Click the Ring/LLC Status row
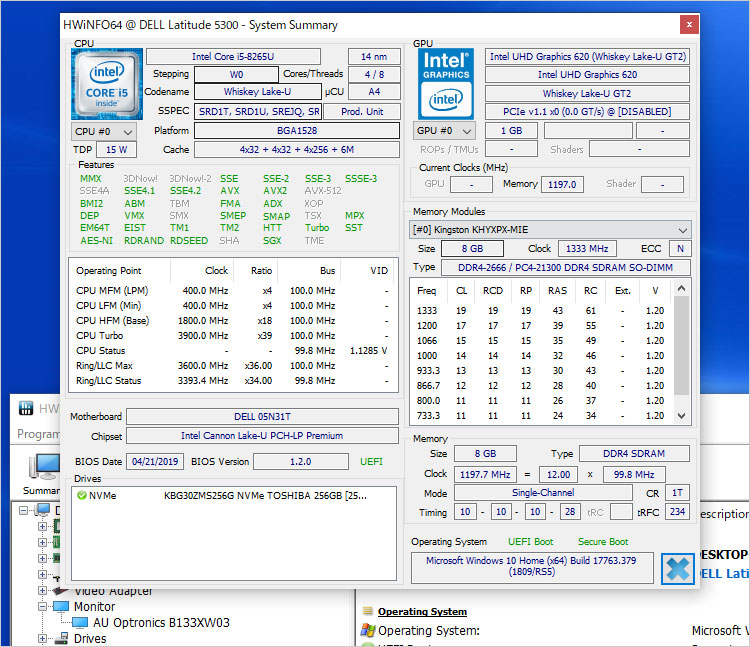 [233, 381]
